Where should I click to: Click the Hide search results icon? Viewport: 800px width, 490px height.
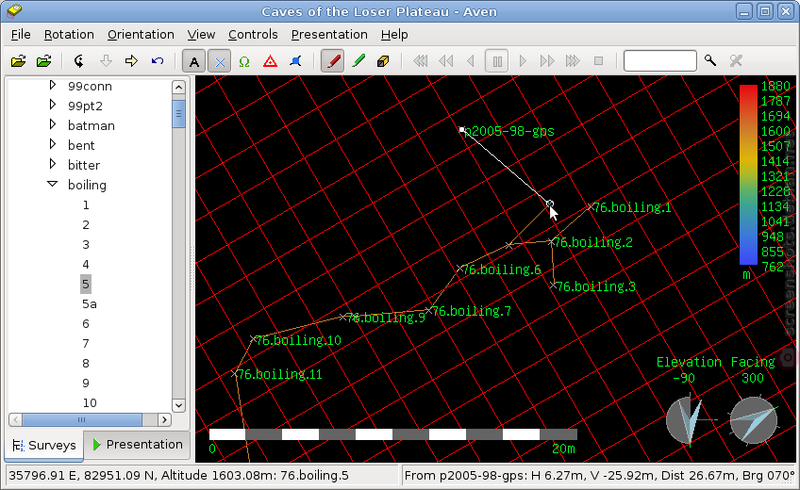coord(736,61)
